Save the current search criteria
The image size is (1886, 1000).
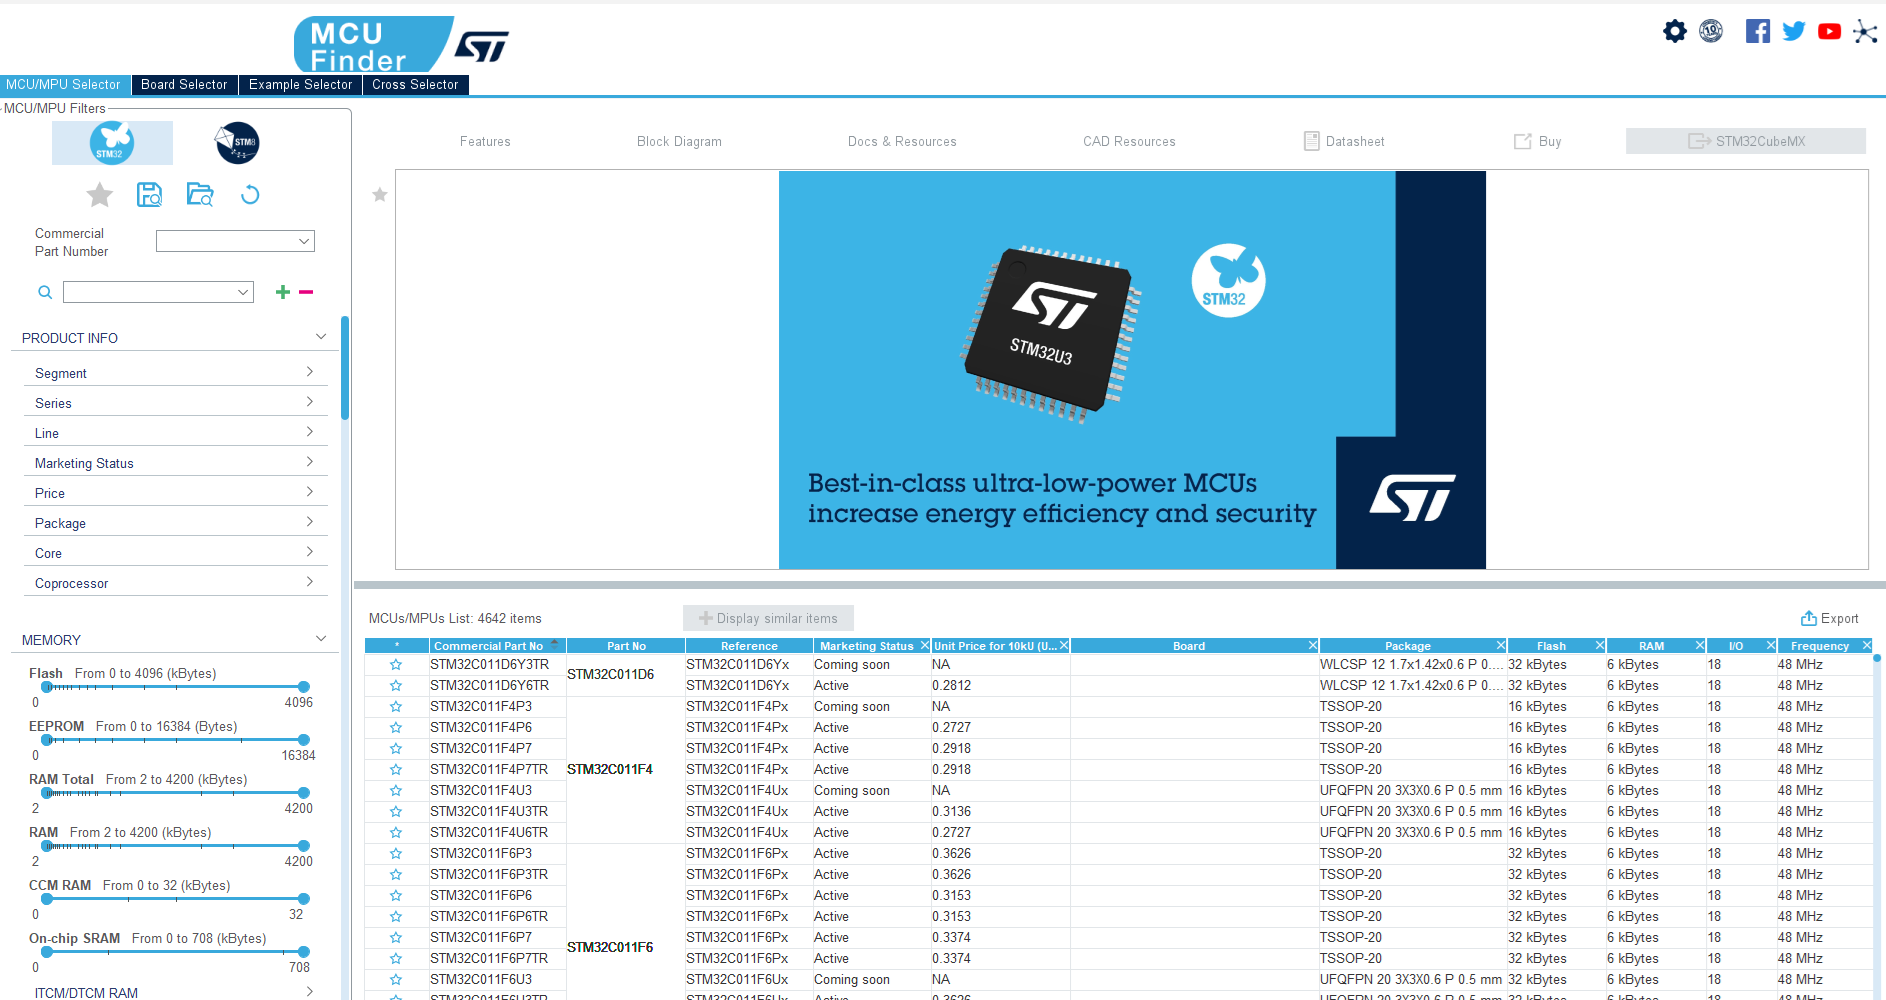[149, 194]
